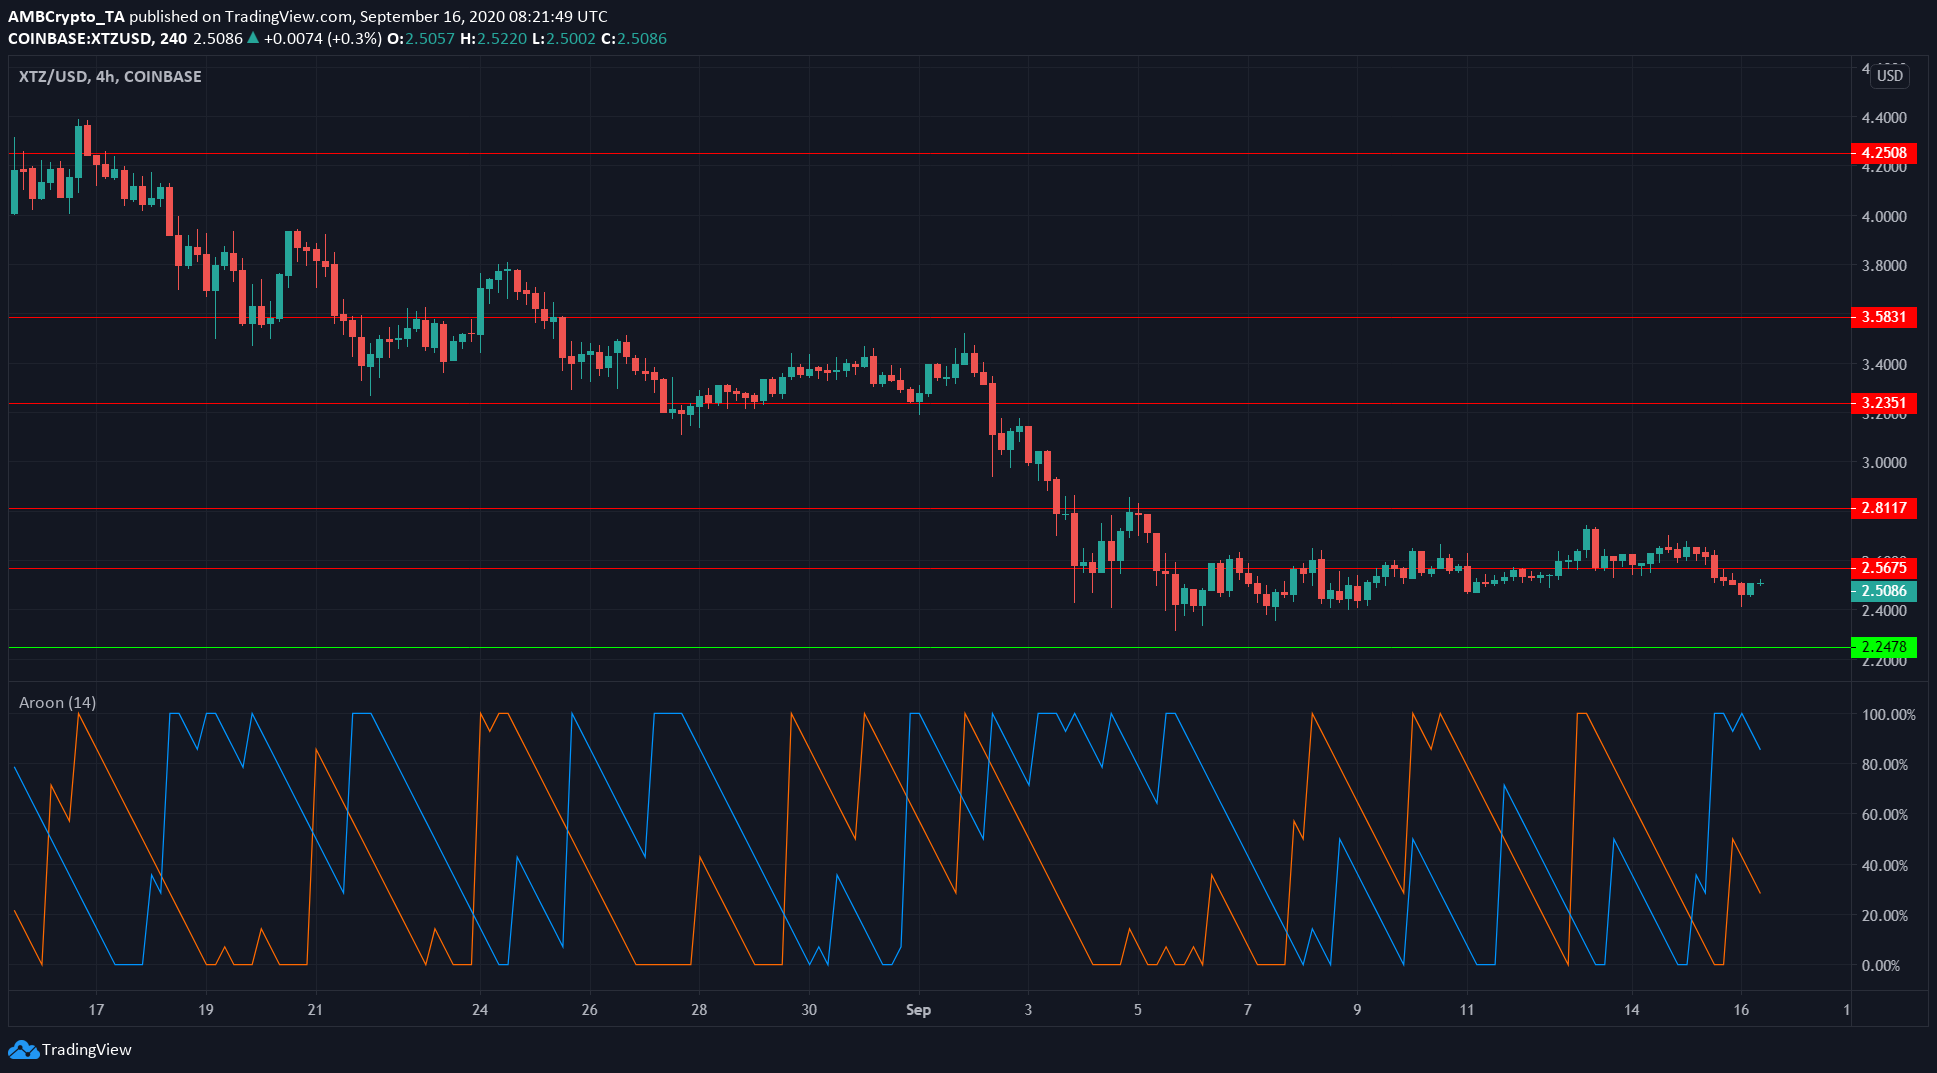Click date 16 on the time axis
Image resolution: width=1937 pixels, height=1073 pixels.
(x=1741, y=1009)
